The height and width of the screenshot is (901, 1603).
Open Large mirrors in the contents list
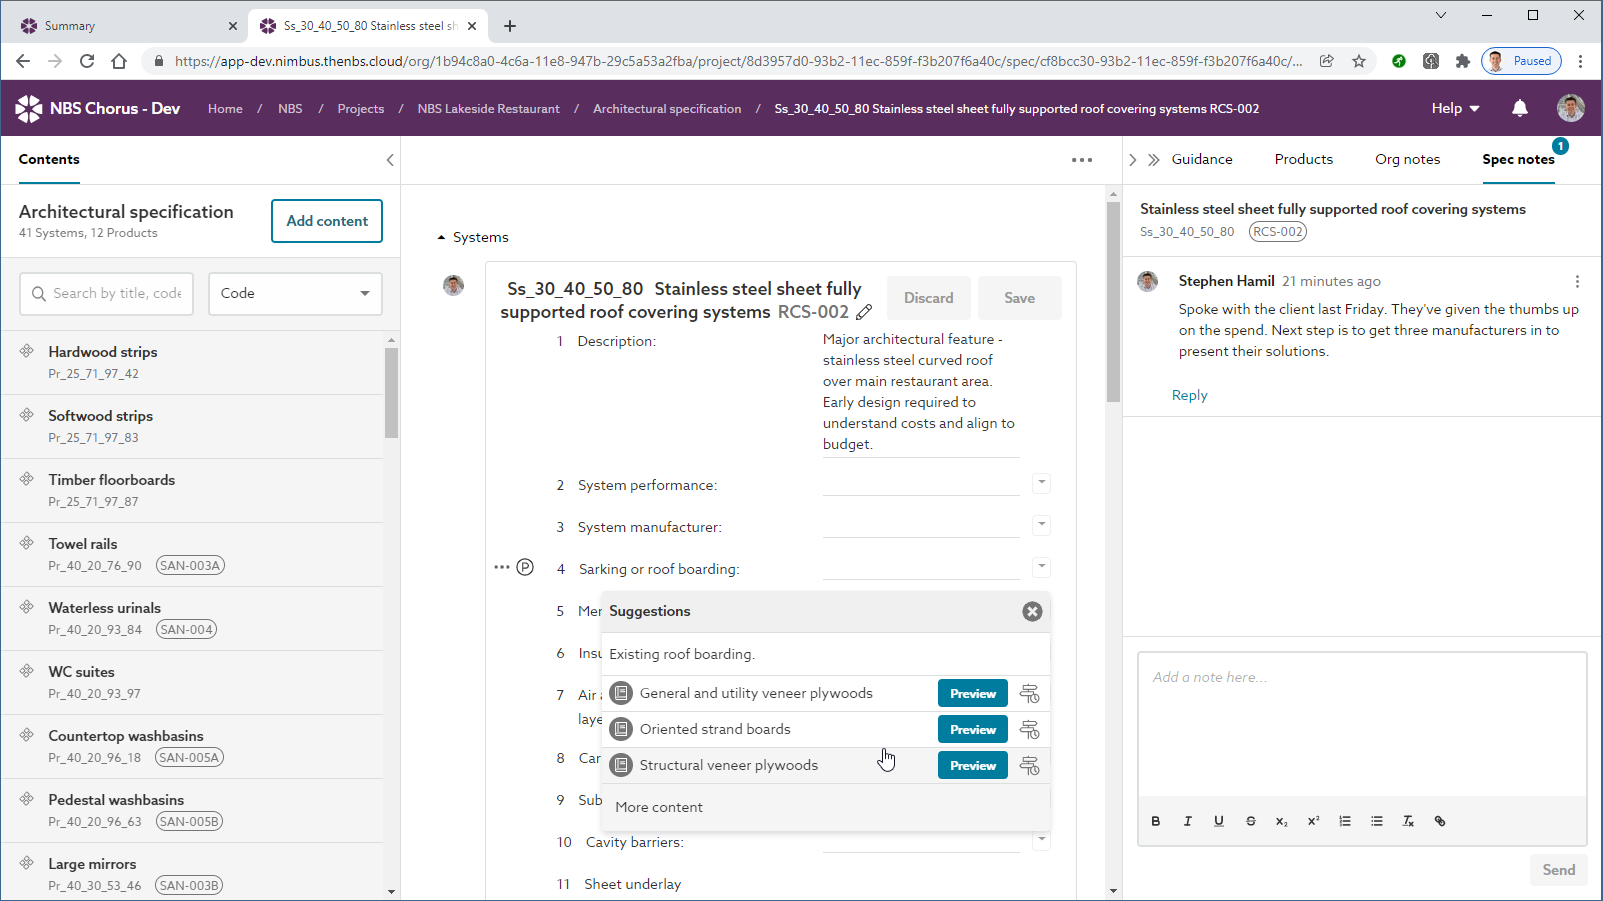point(192,874)
